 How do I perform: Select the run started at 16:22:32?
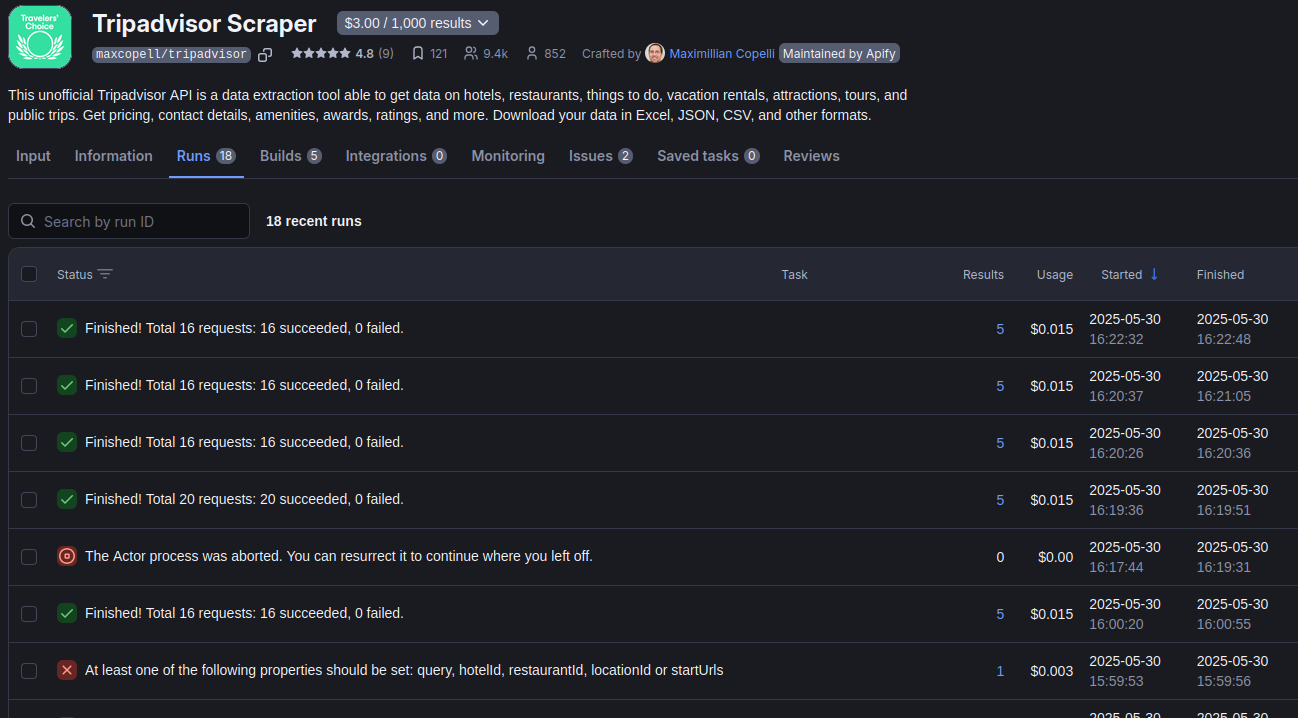29,329
